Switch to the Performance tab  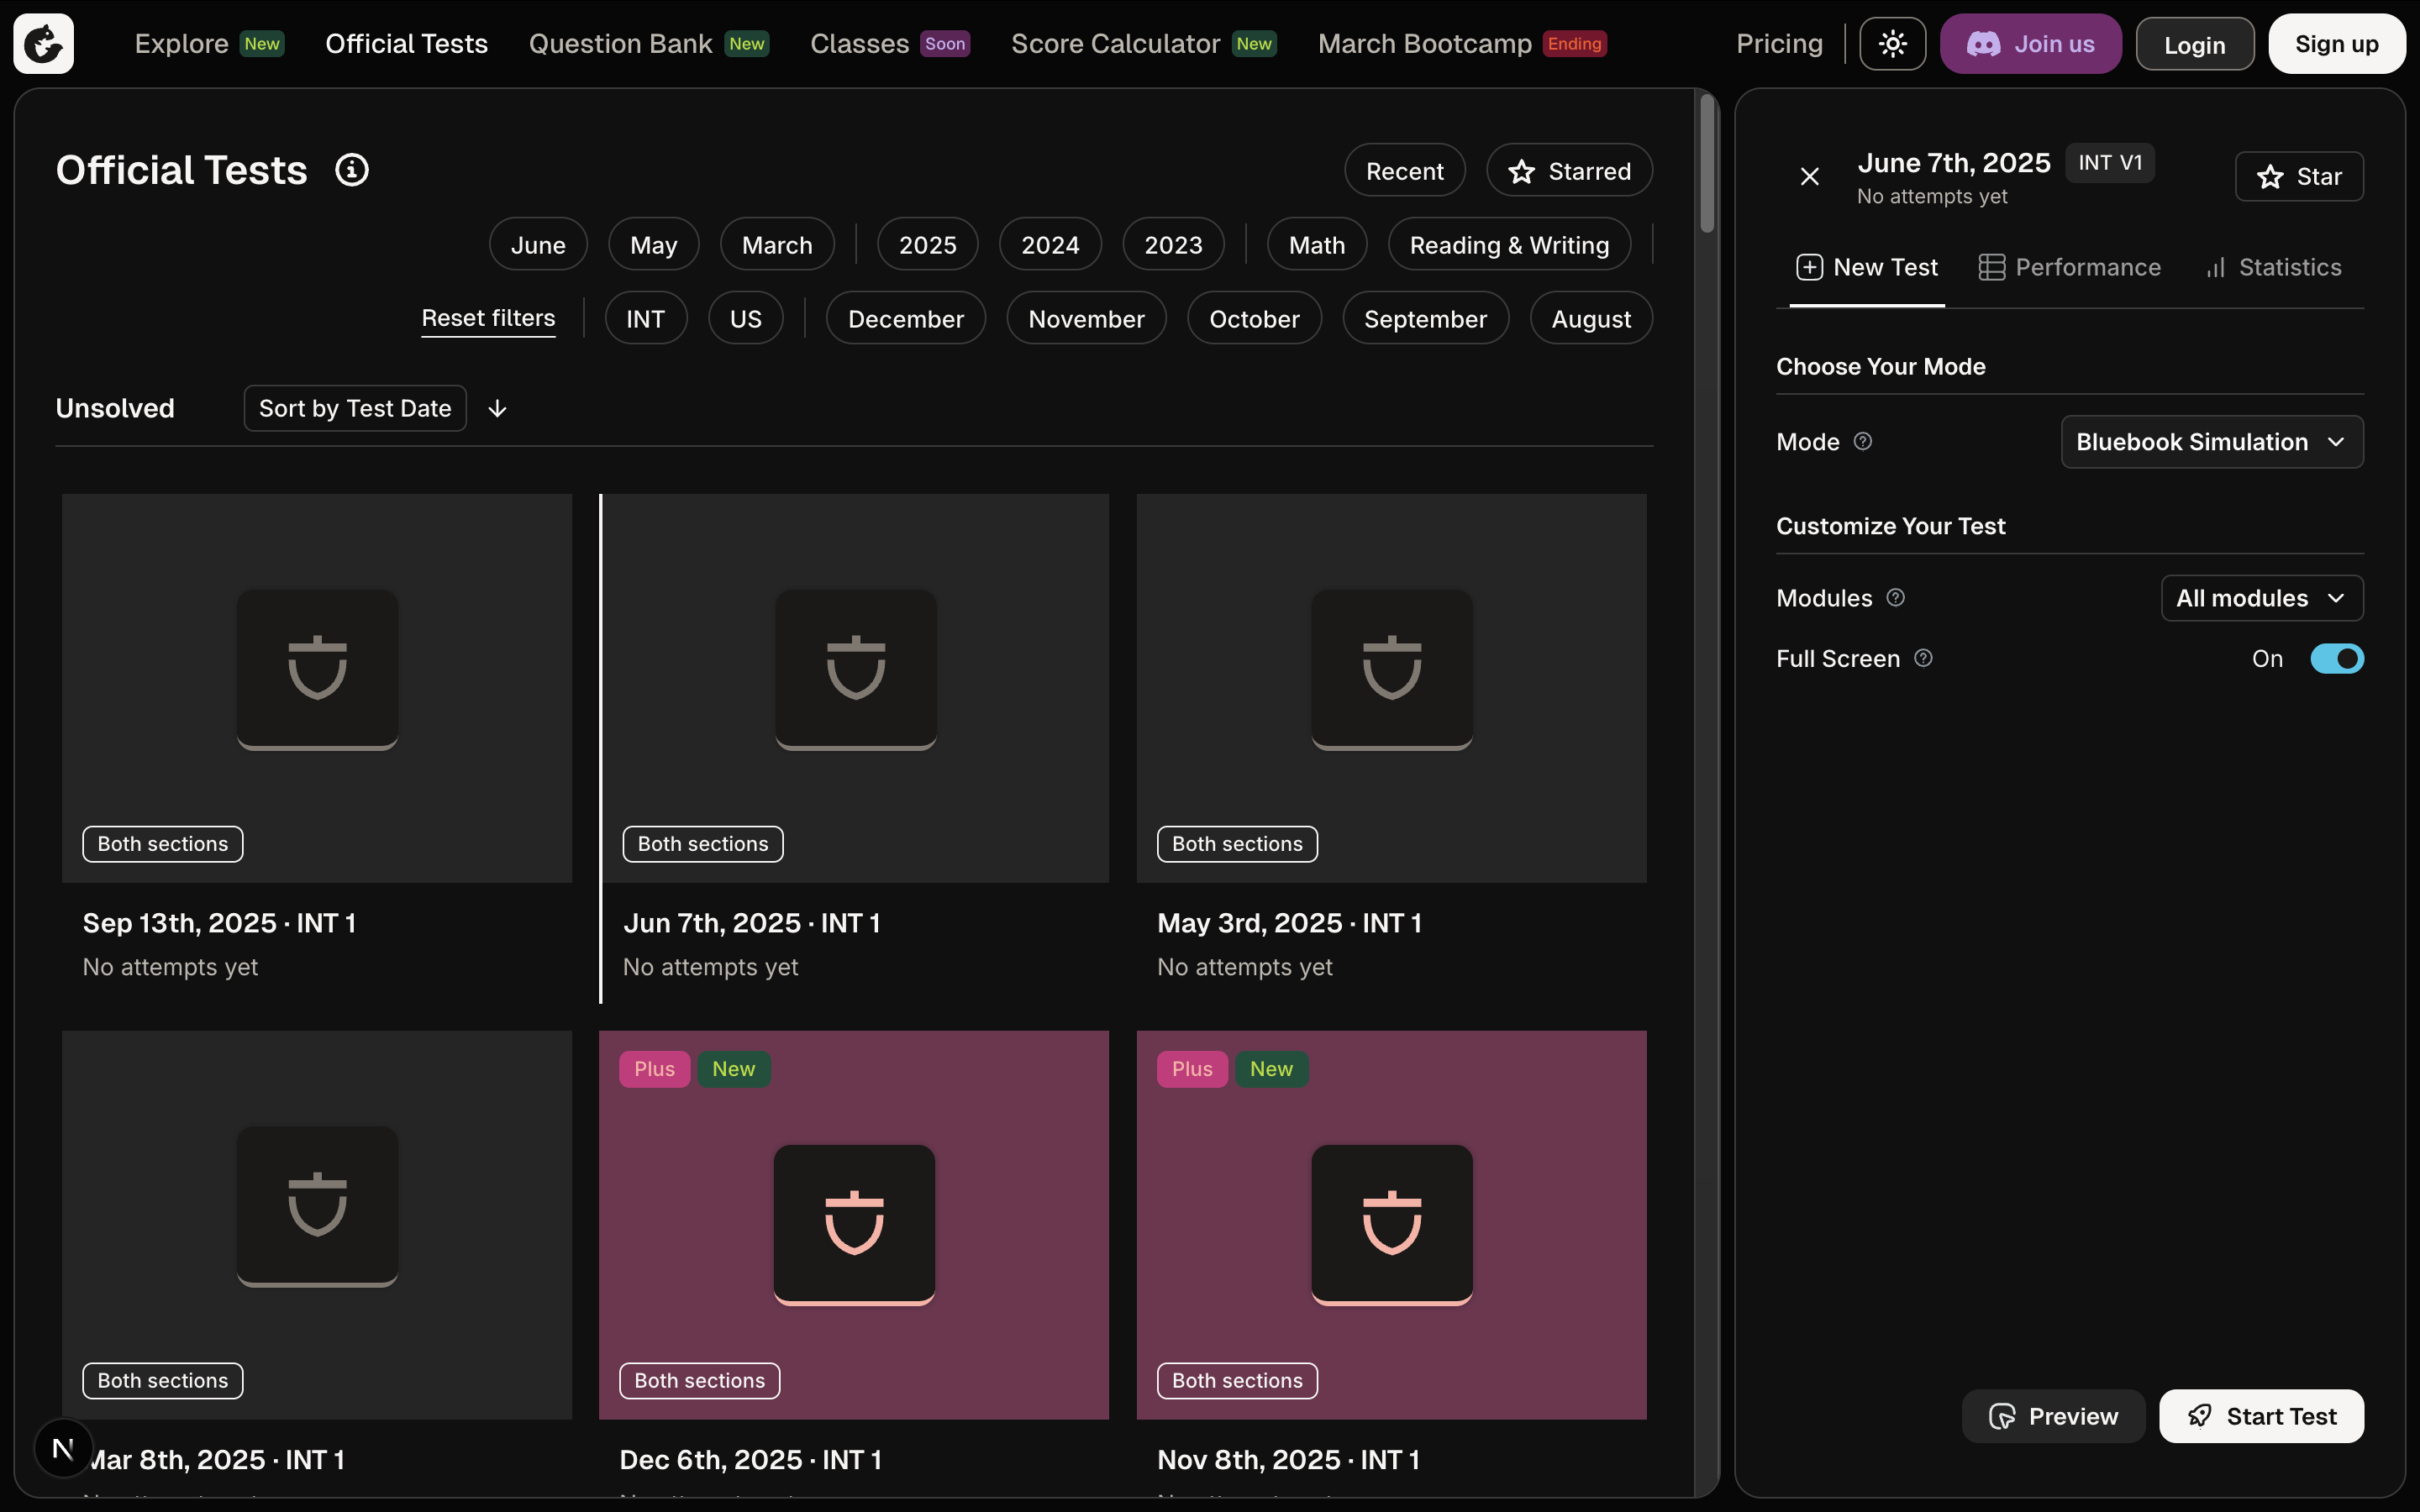(x=2069, y=267)
